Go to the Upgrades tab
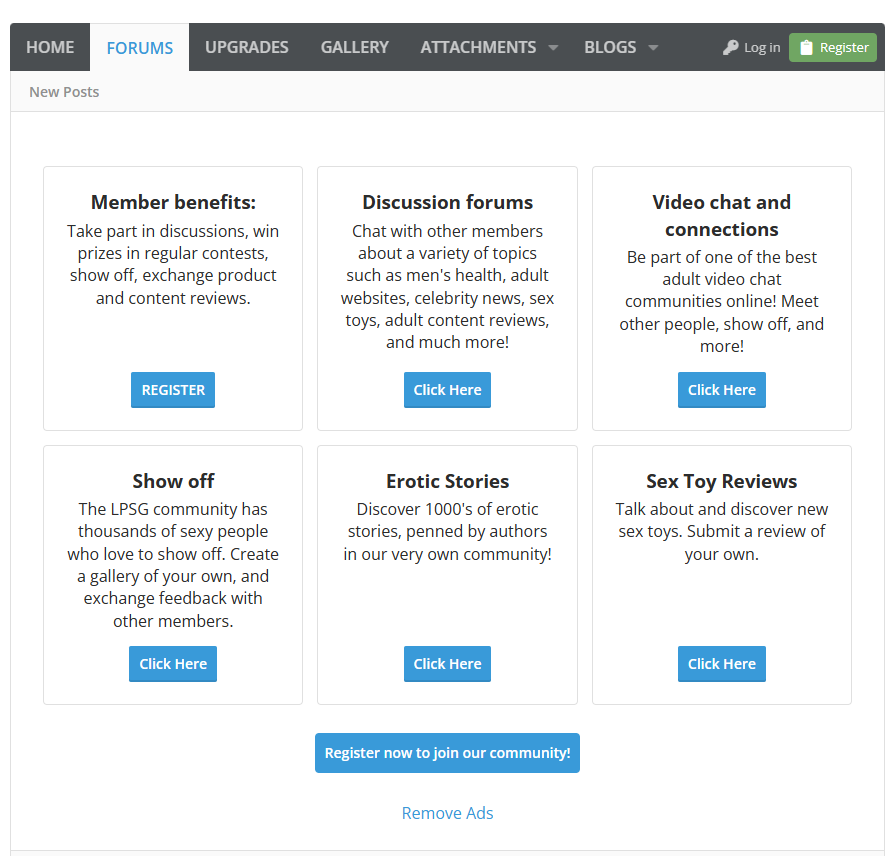The width and height of the screenshot is (892, 856). (x=247, y=47)
